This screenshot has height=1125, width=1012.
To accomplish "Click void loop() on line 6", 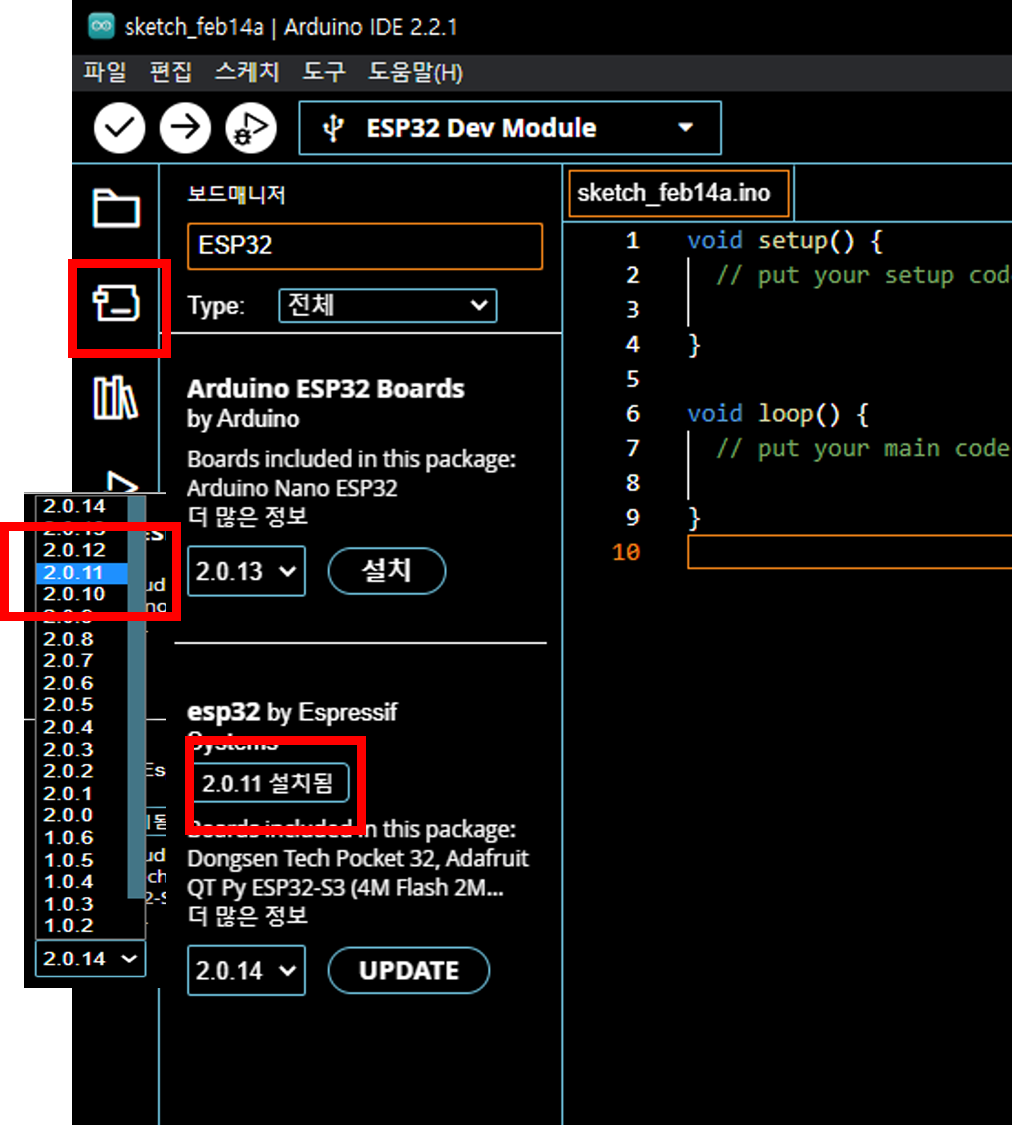I will [x=764, y=414].
